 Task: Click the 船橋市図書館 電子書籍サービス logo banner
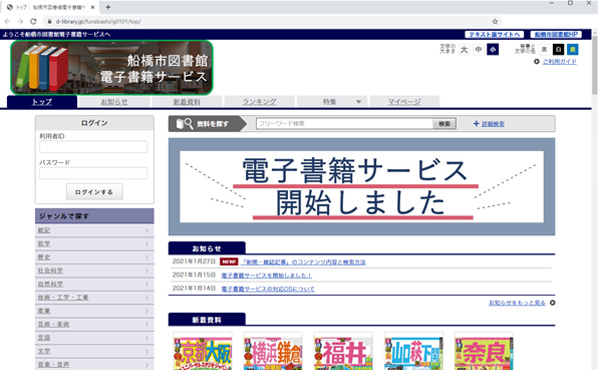[112, 68]
